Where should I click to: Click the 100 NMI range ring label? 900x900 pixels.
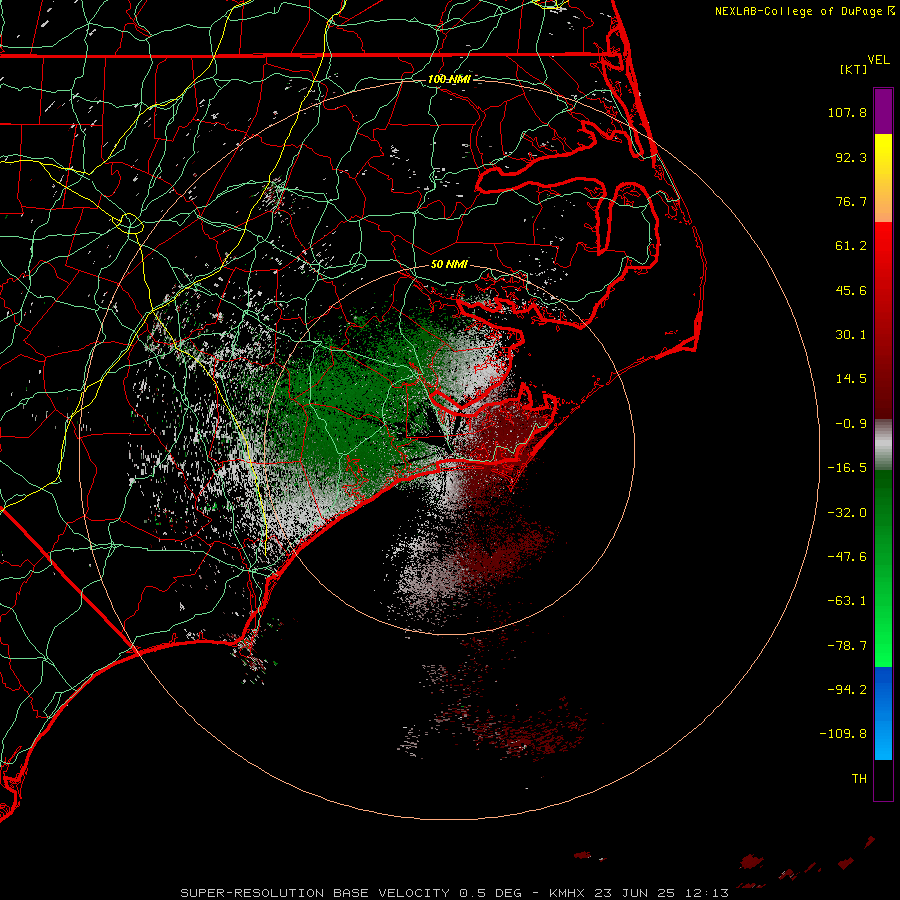(x=449, y=79)
